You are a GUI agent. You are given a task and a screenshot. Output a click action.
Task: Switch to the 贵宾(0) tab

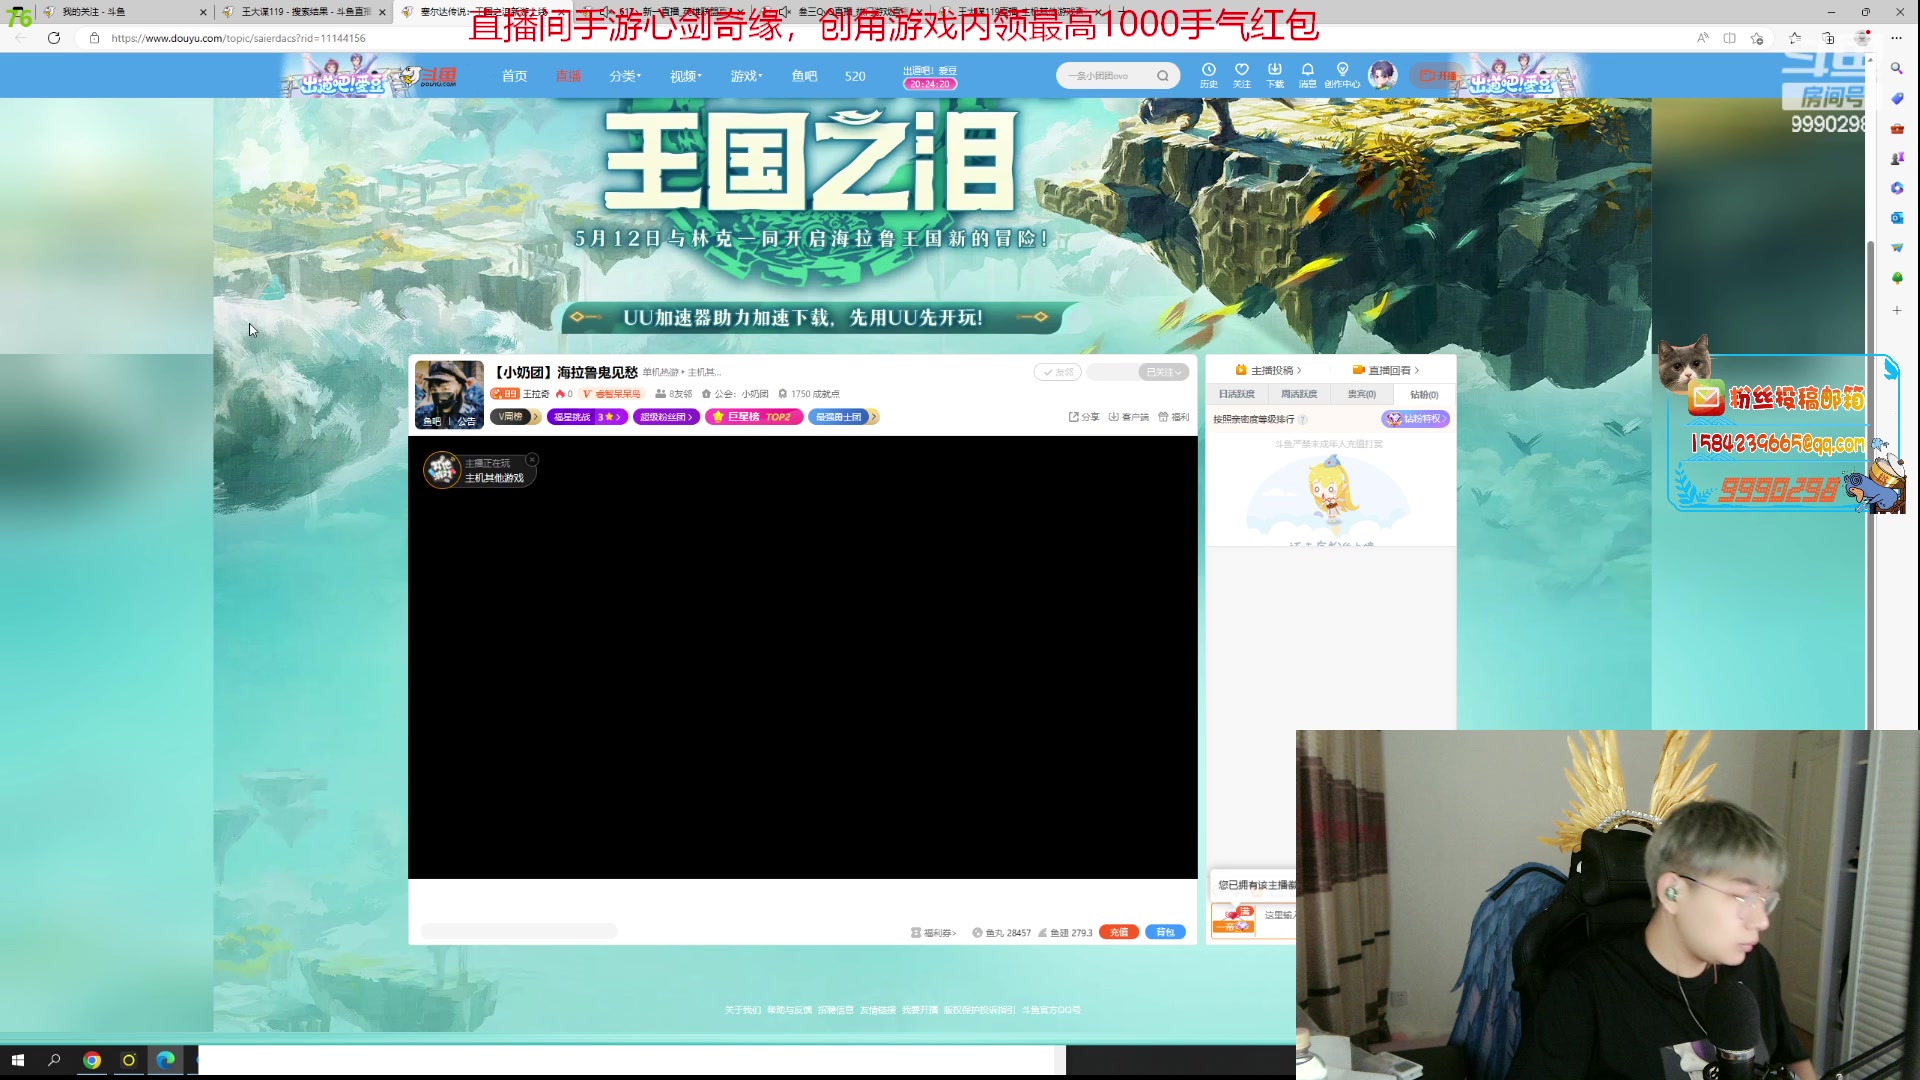pyautogui.click(x=1361, y=394)
